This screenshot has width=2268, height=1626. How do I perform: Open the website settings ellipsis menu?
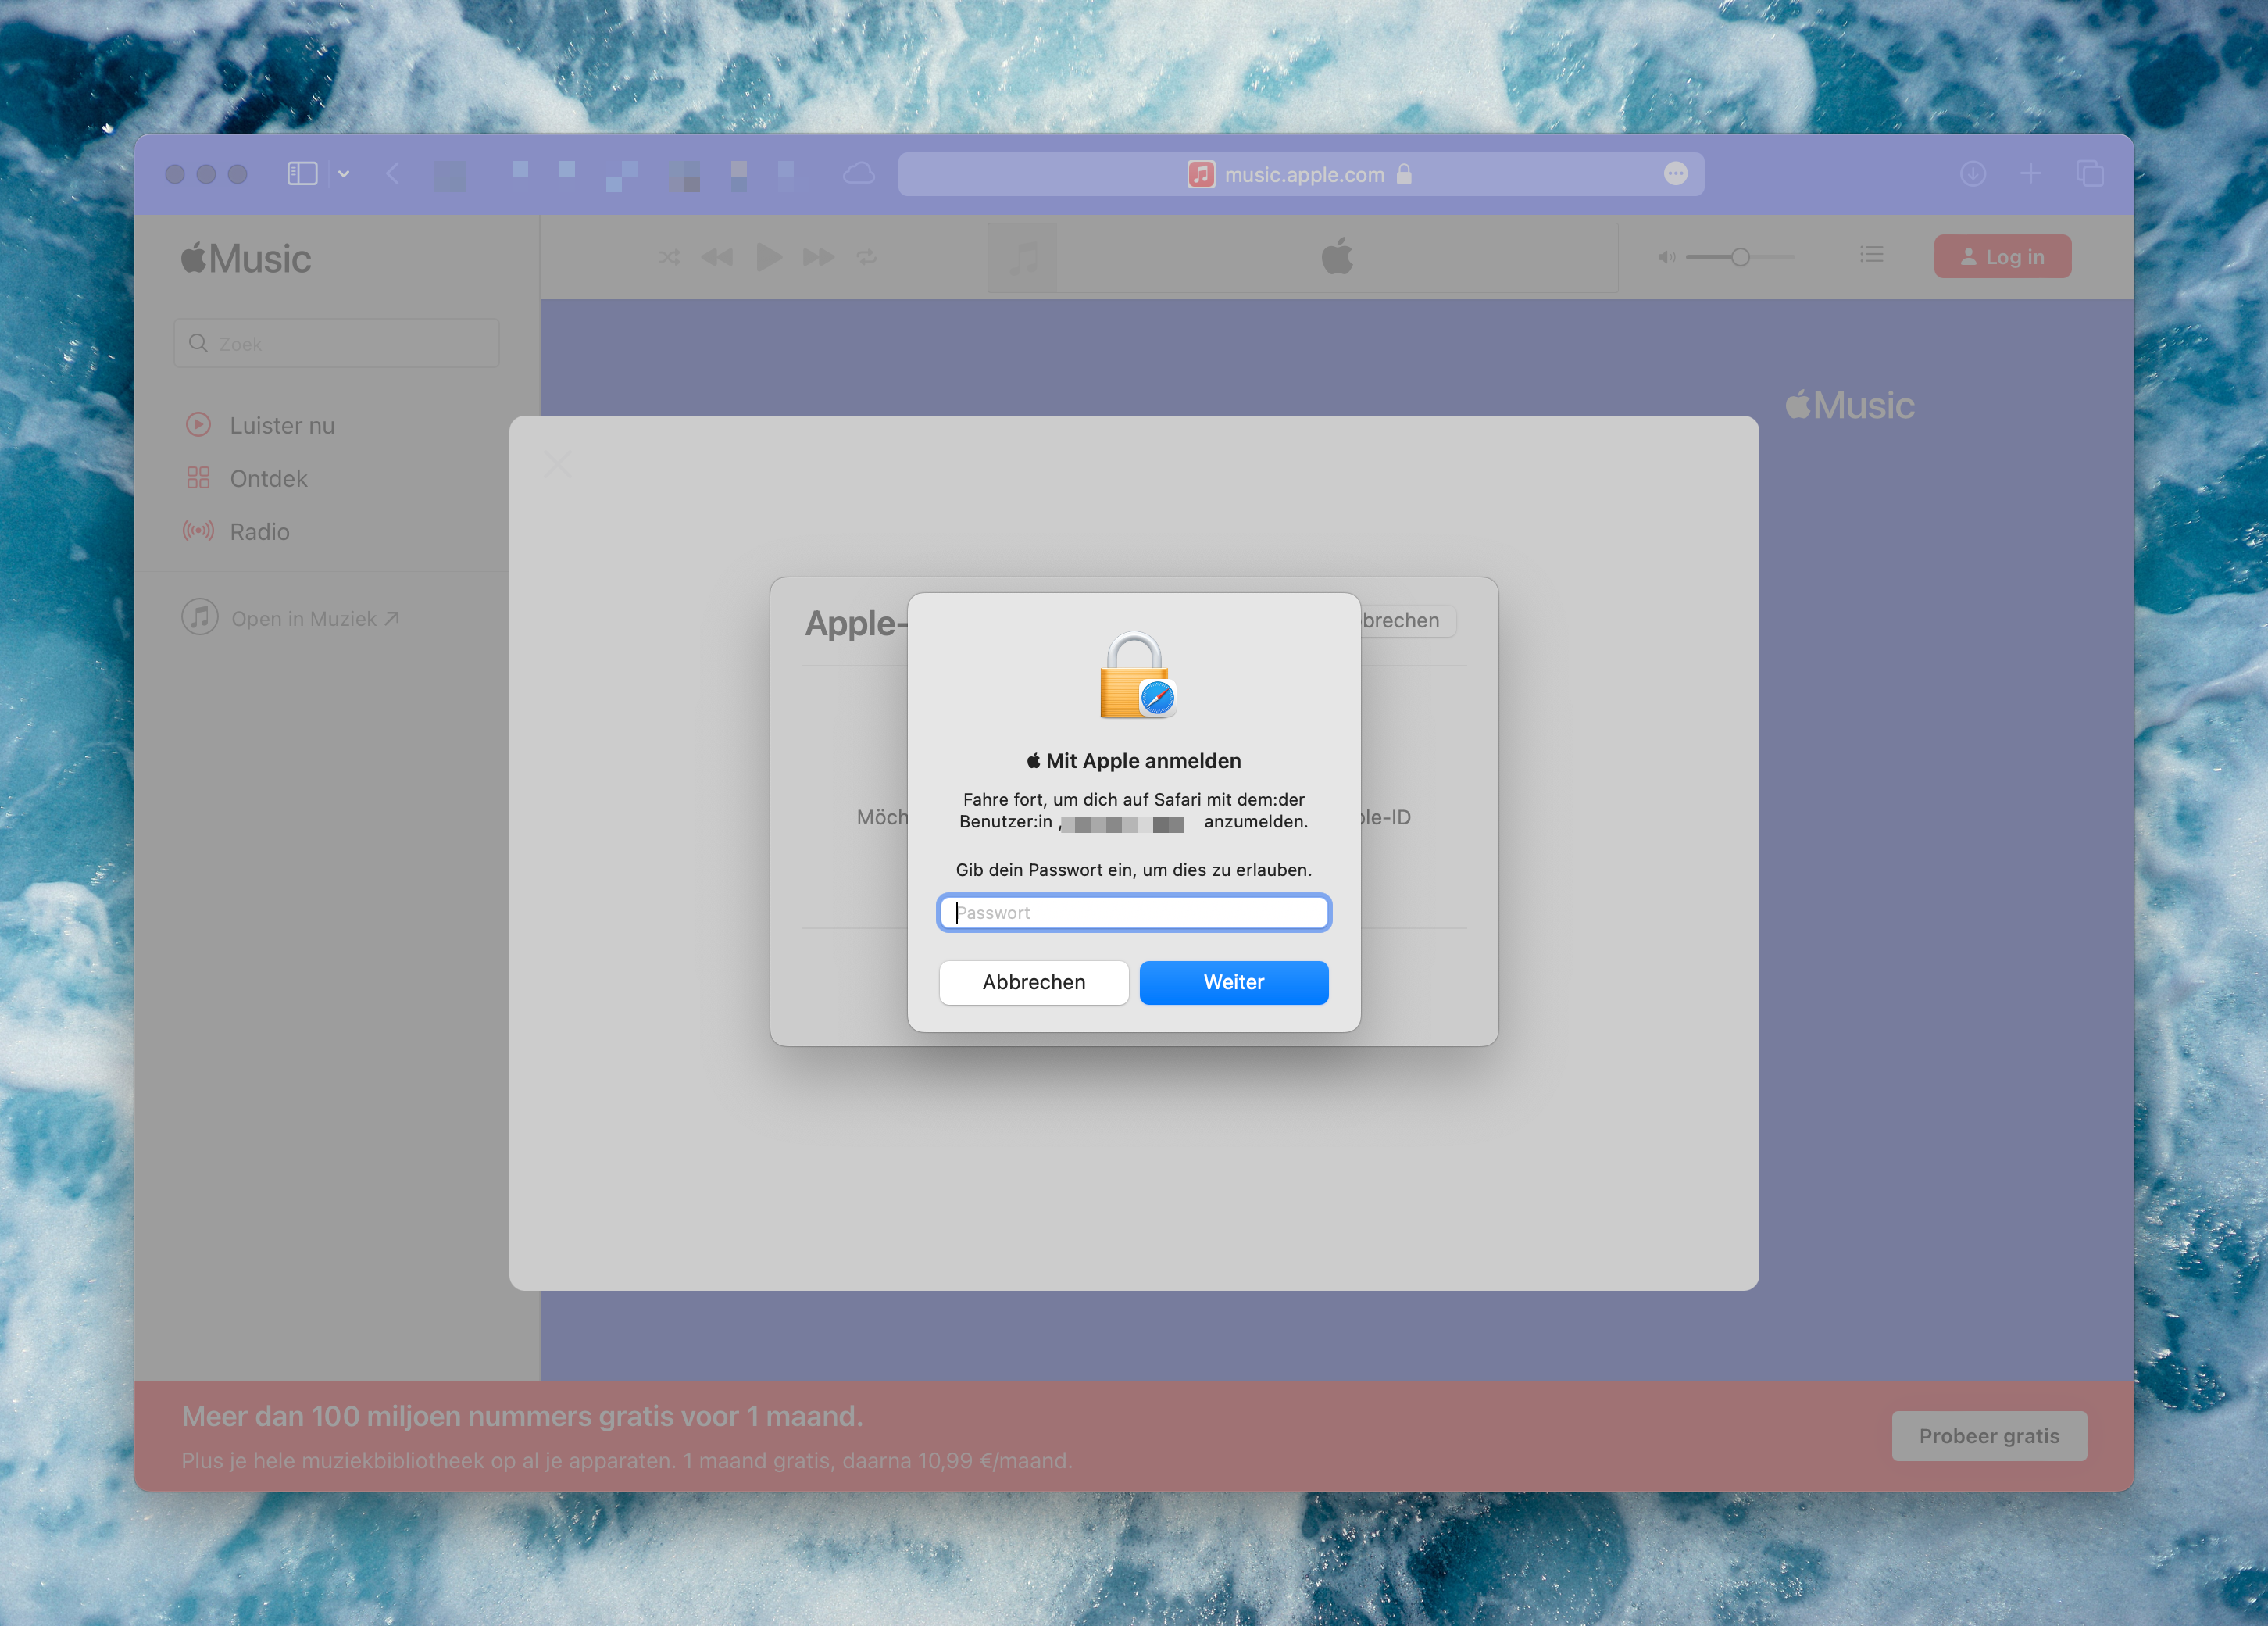[1676, 173]
